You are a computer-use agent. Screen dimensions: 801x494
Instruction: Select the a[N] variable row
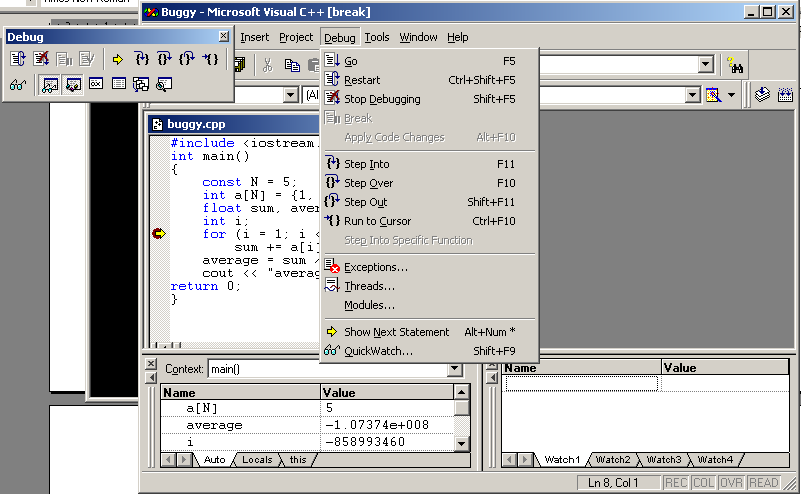[x=307, y=408]
